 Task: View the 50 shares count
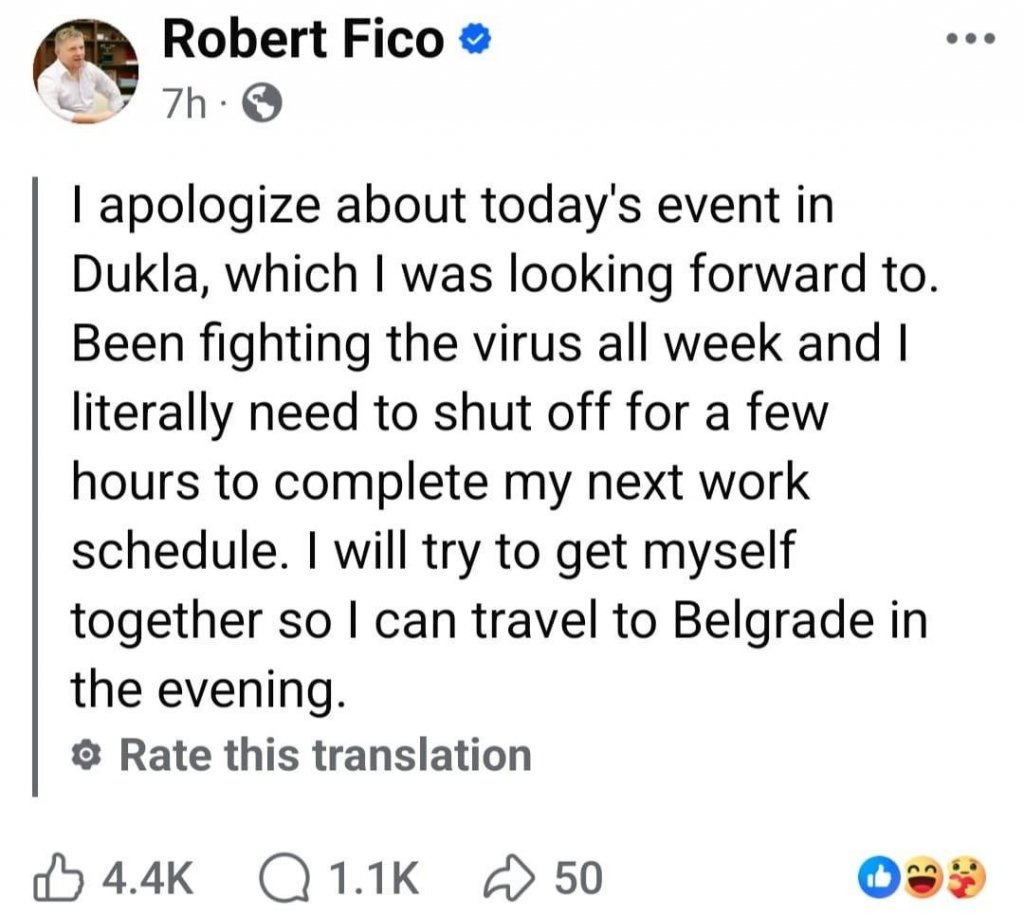pyautogui.click(x=579, y=878)
